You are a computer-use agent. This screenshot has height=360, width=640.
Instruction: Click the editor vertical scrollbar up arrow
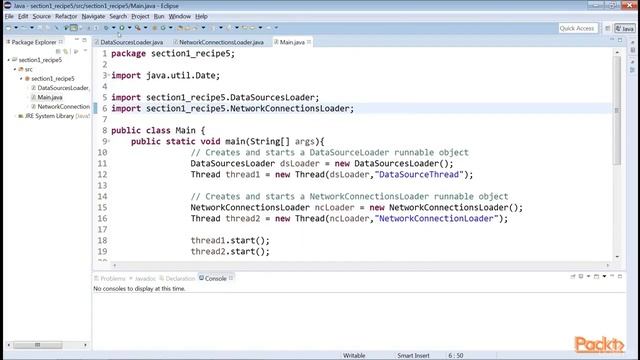617,53
